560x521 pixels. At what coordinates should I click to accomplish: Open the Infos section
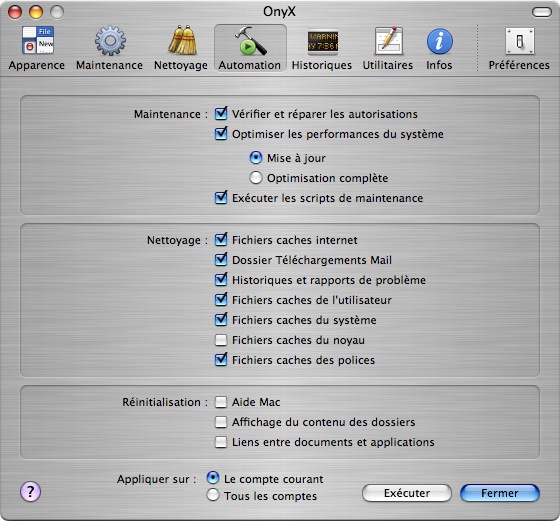click(439, 48)
